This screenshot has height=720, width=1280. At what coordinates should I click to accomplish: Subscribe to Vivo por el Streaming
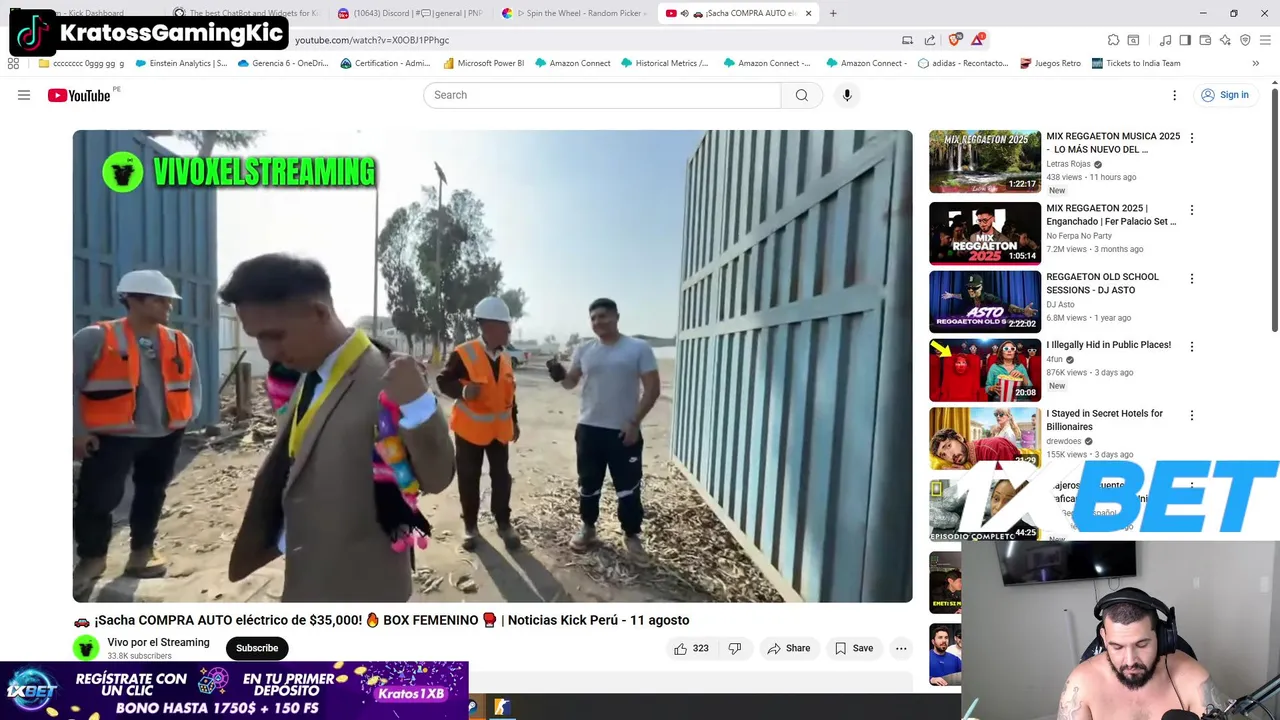[257, 648]
